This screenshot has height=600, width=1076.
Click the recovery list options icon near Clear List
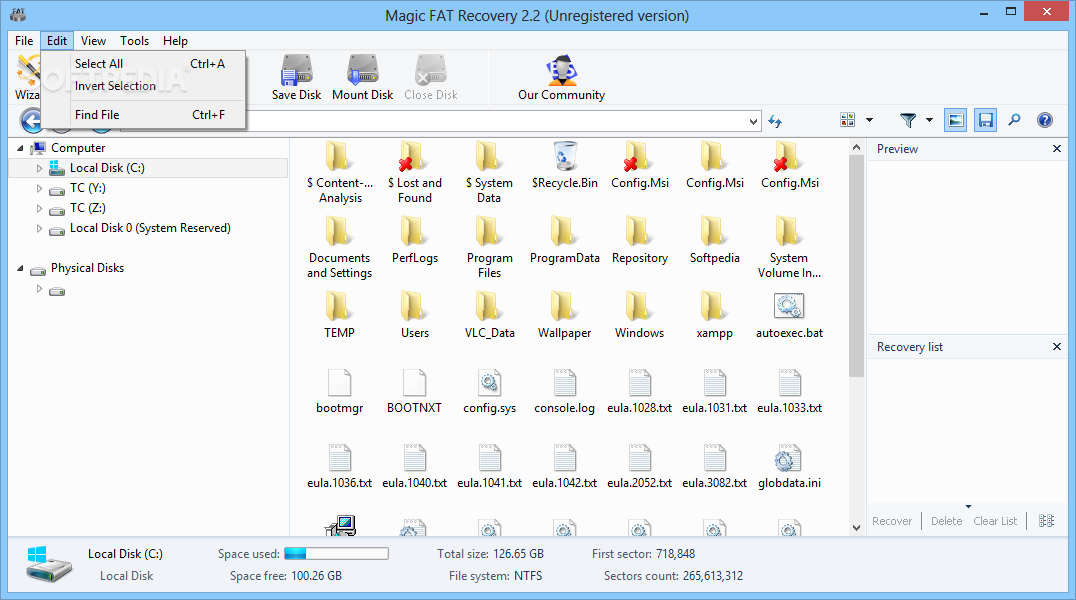click(1046, 521)
